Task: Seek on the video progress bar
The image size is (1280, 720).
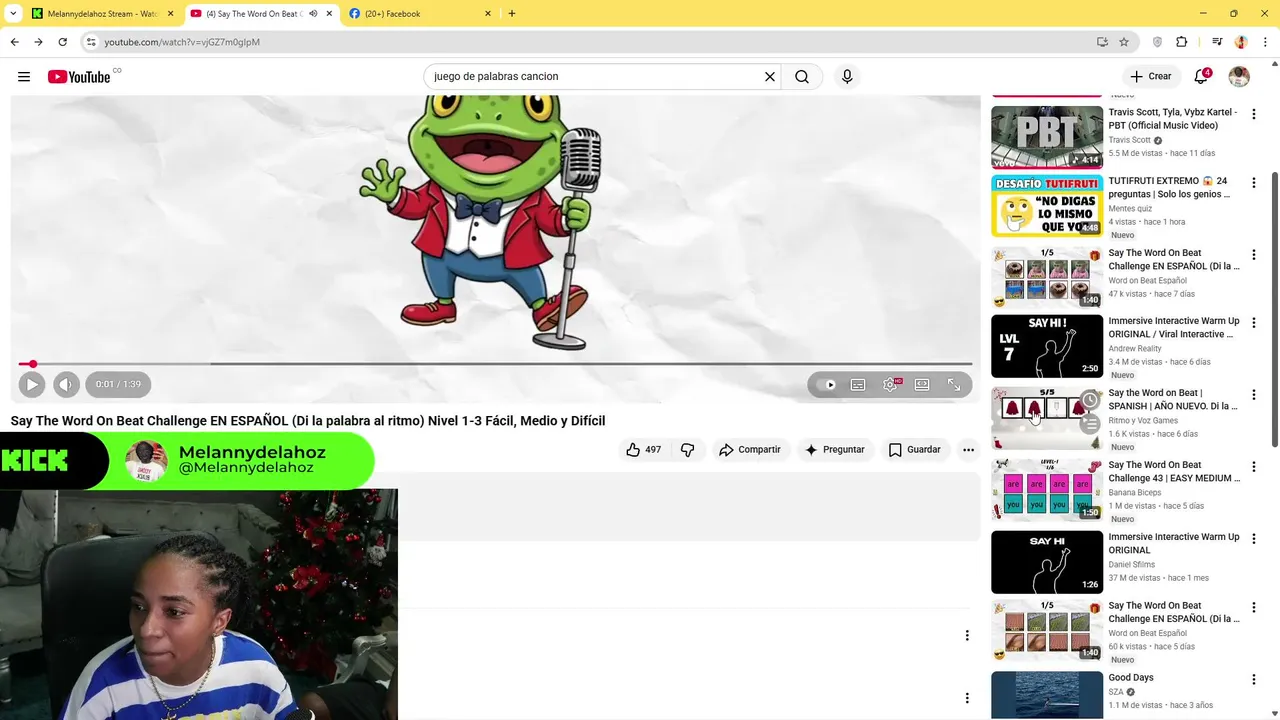Action: 495,364
